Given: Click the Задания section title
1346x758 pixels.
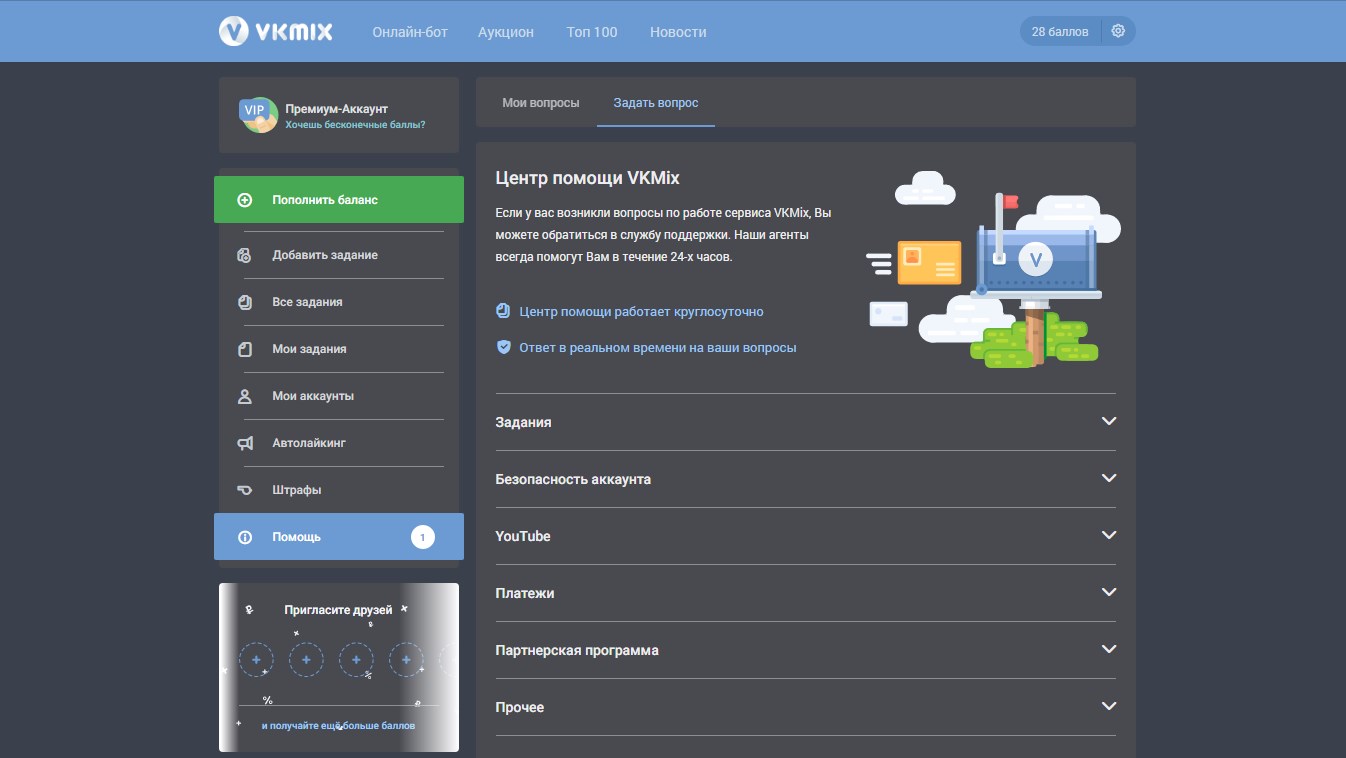Looking at the screenshot, I should click(x=523, y=422).
